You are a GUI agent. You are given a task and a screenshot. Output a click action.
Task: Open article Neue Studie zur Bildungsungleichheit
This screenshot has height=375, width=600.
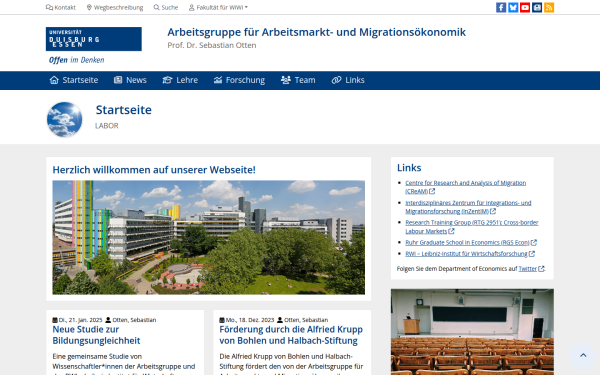96,335
